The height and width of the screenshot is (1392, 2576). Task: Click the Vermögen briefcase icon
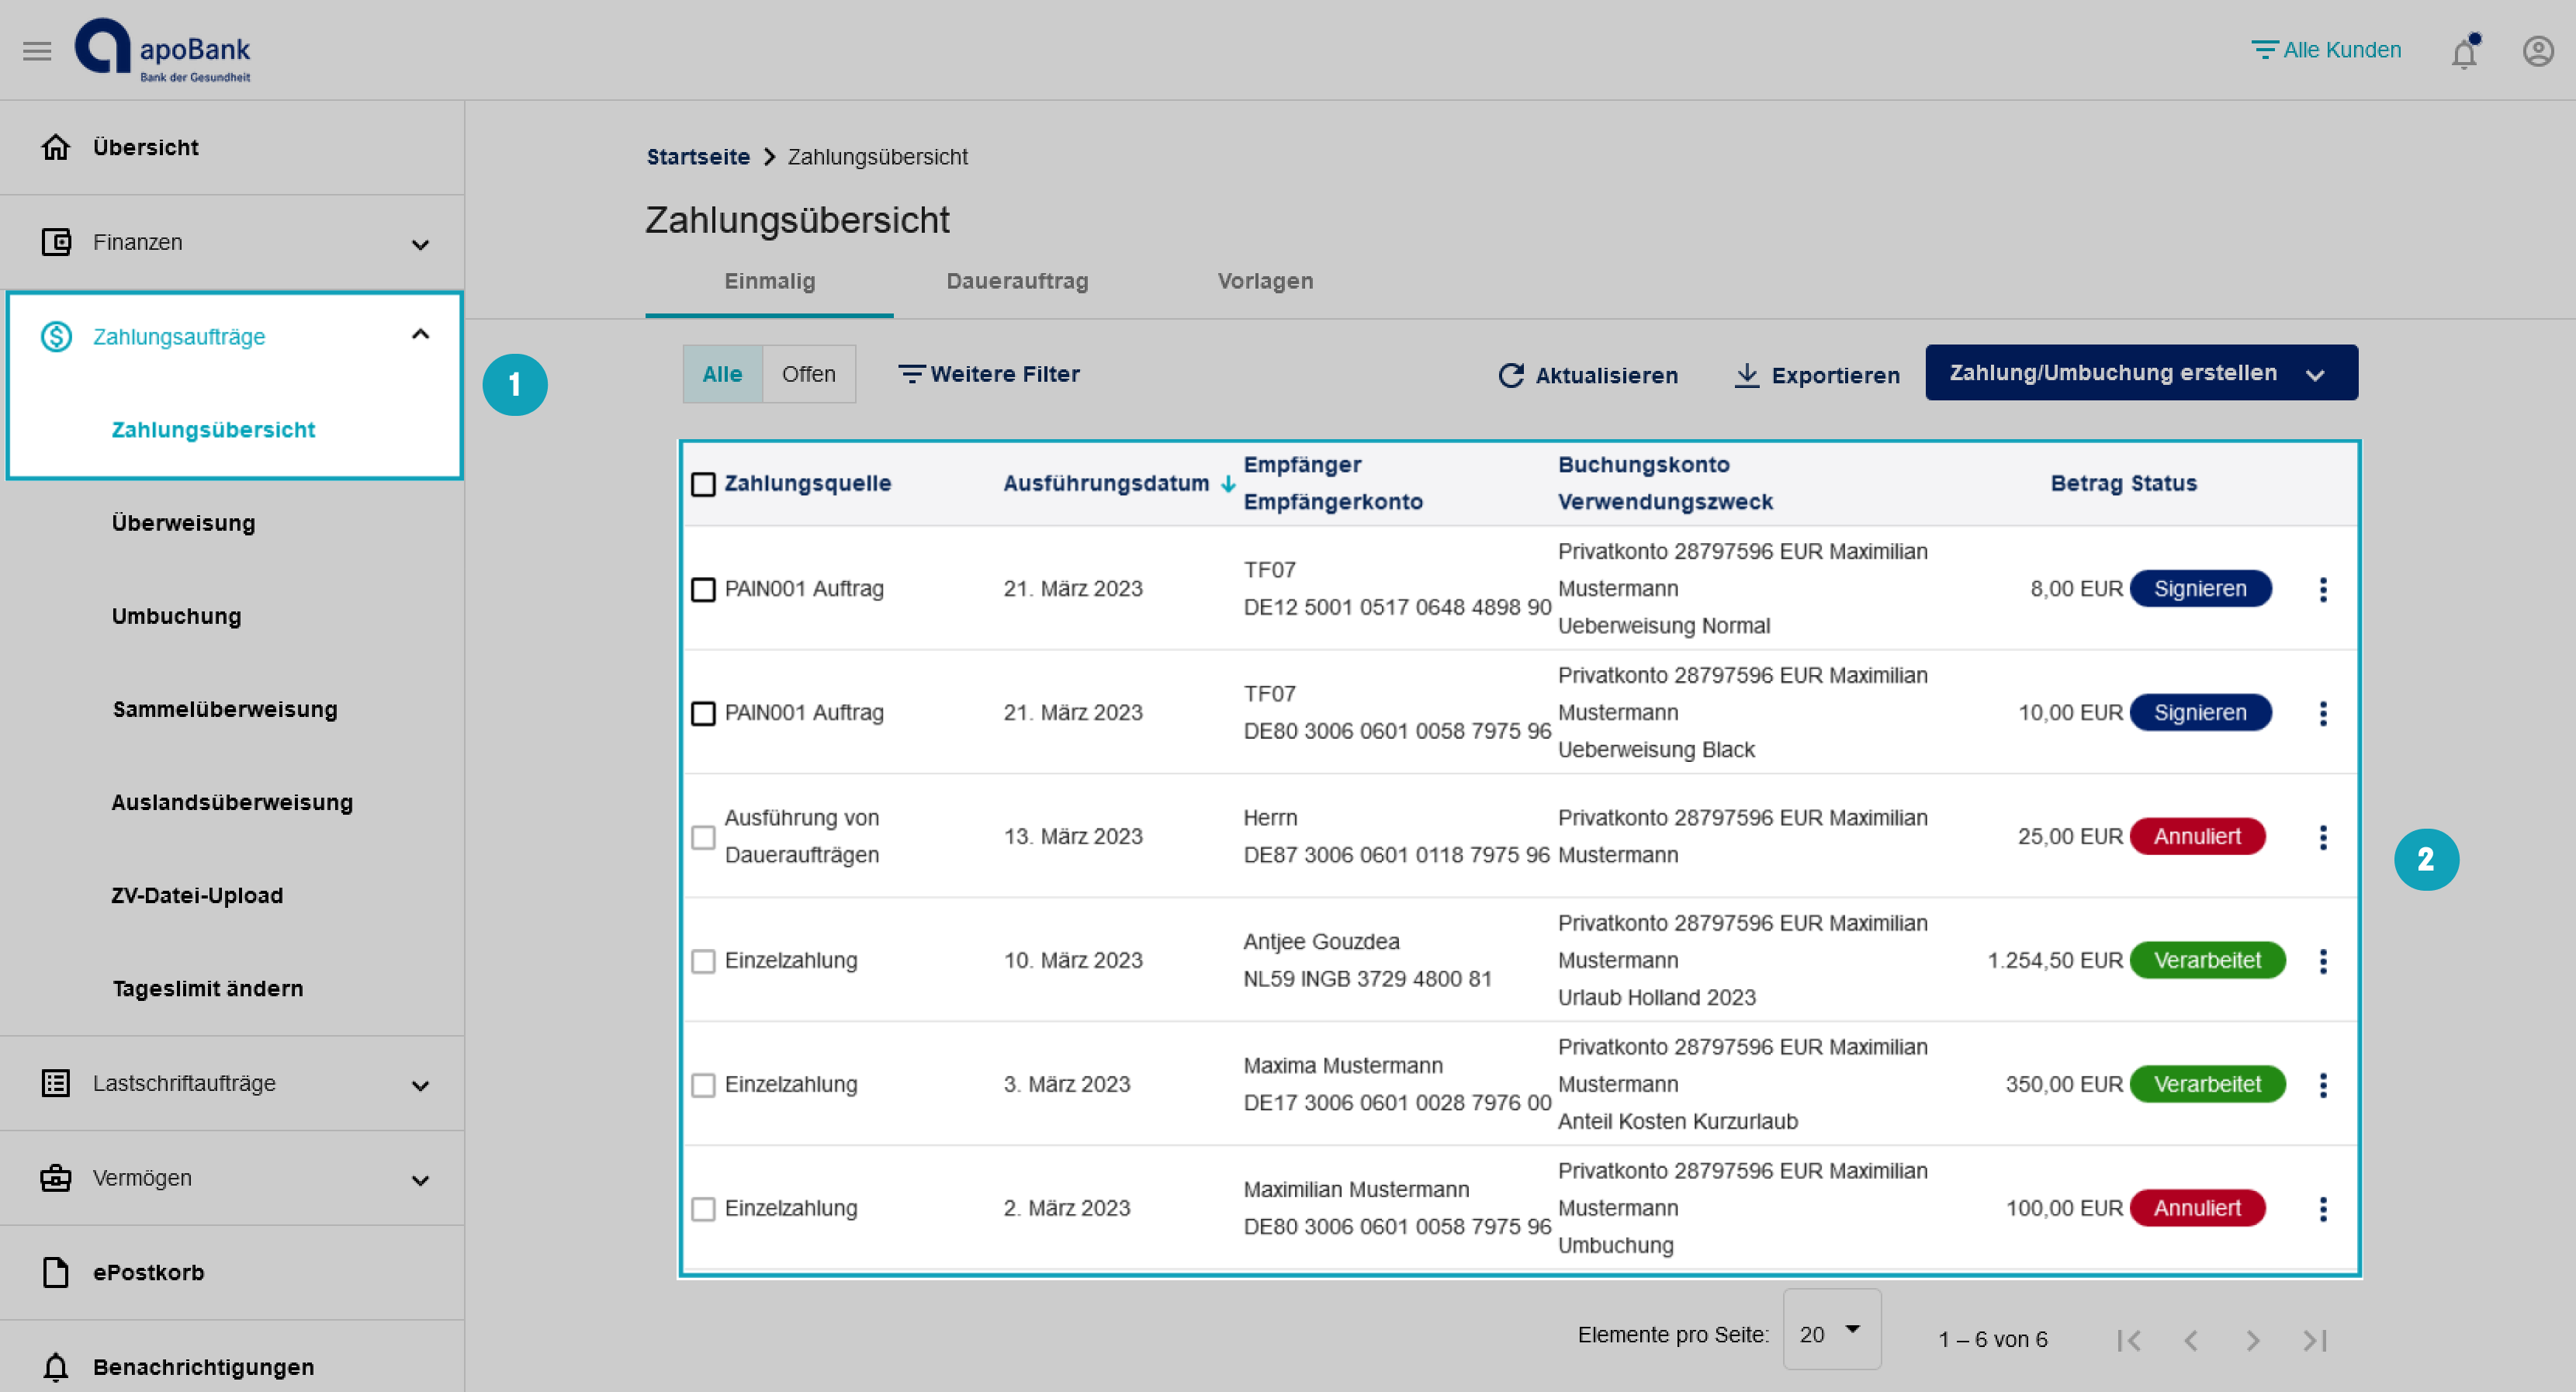pos(56,1178)
